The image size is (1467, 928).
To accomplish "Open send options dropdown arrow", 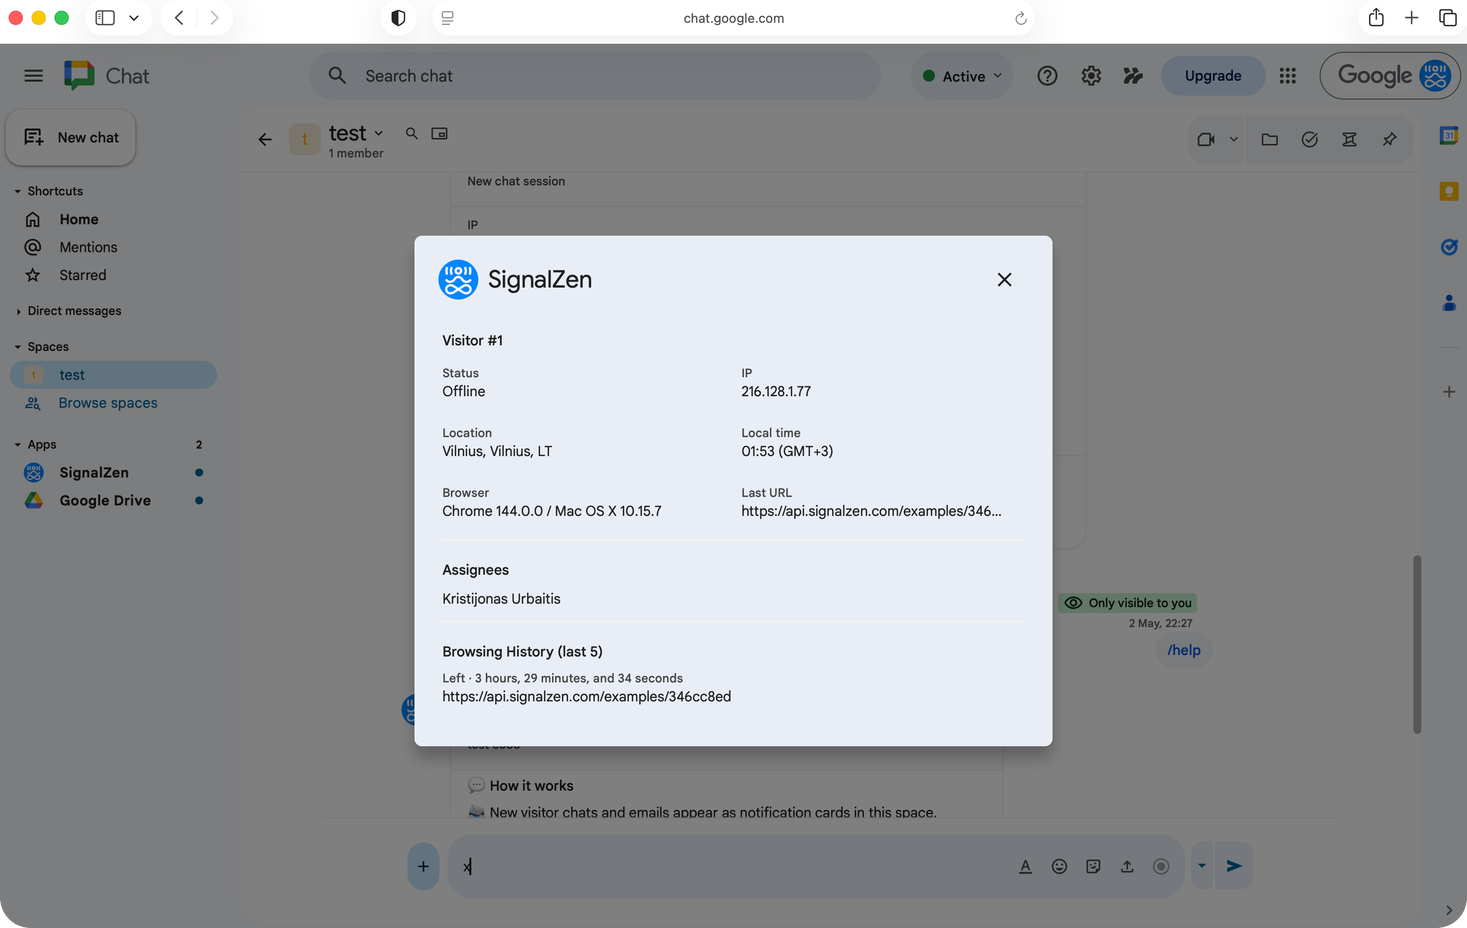I will 1202,867.
